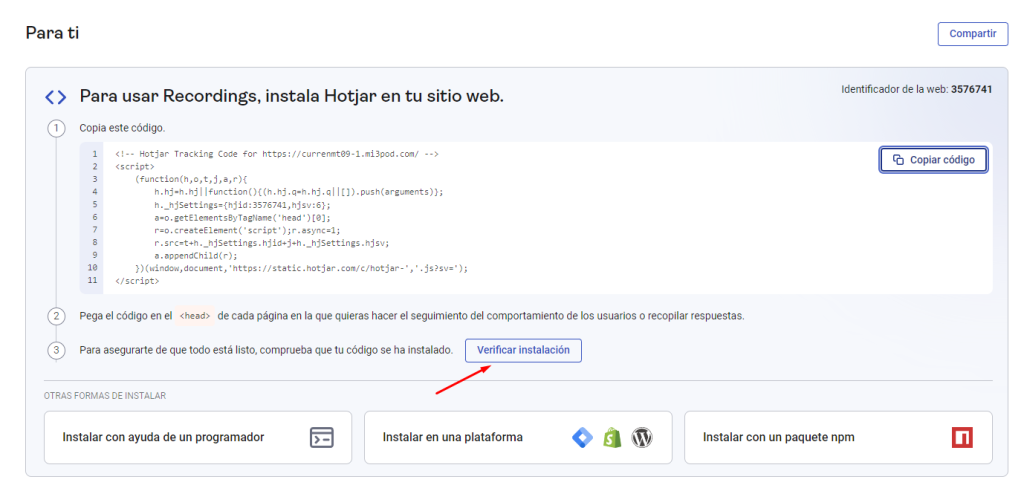Copy the tracking code with Copiar código

point(933,160)
